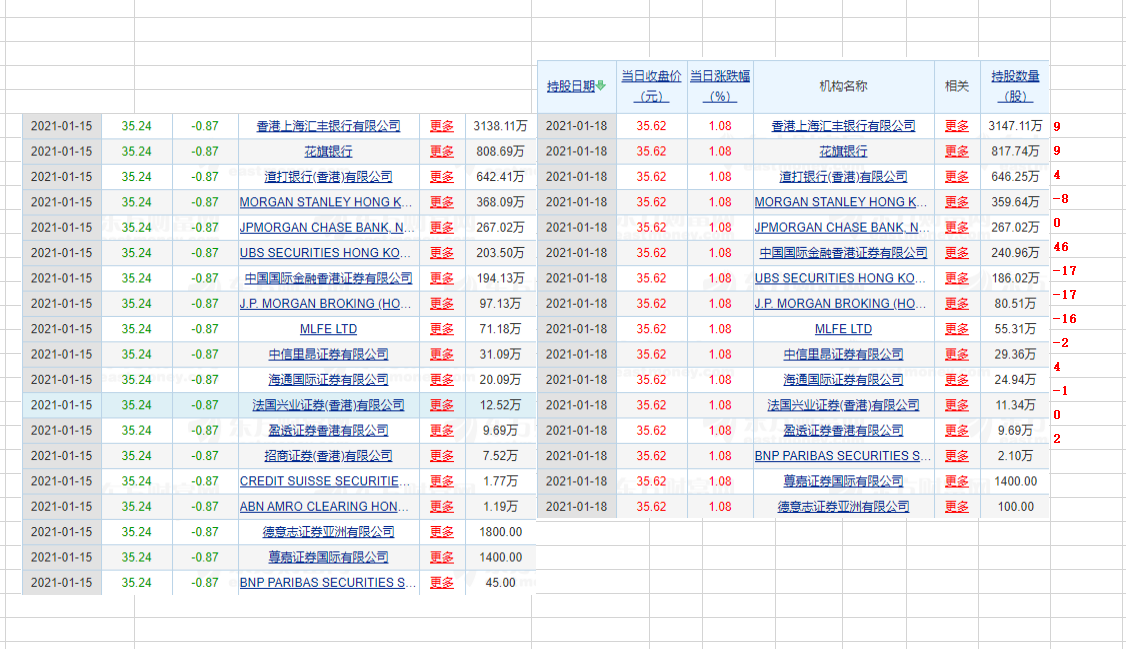Select the 12.52万 value in highlighted row
Viewport: 1126px width, 649px height.
(501, 405)
